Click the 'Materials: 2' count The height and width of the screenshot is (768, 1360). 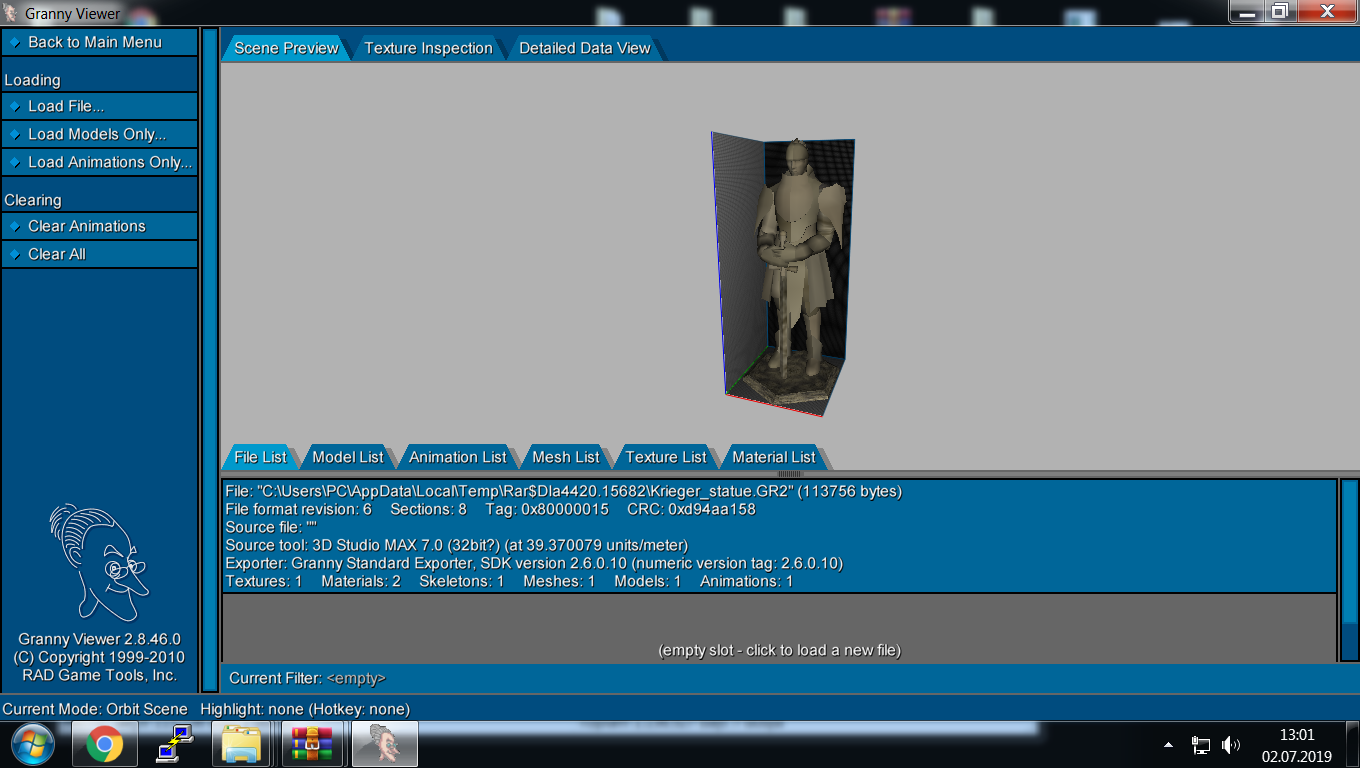click(361, 581)
